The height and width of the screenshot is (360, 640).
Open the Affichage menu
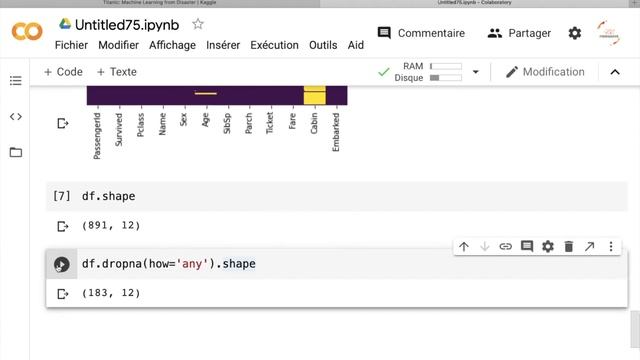pyautogui.click(x=172, y=45)
